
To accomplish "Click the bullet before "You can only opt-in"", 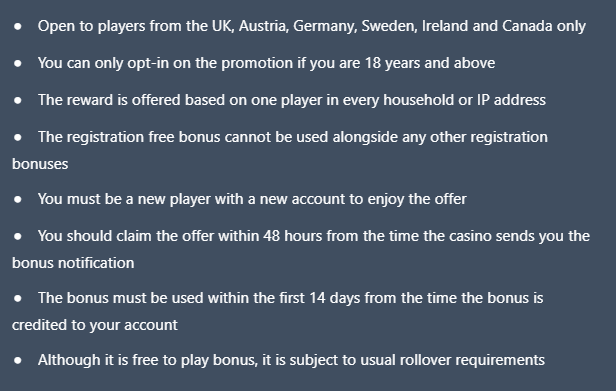I will coord(18,64).
